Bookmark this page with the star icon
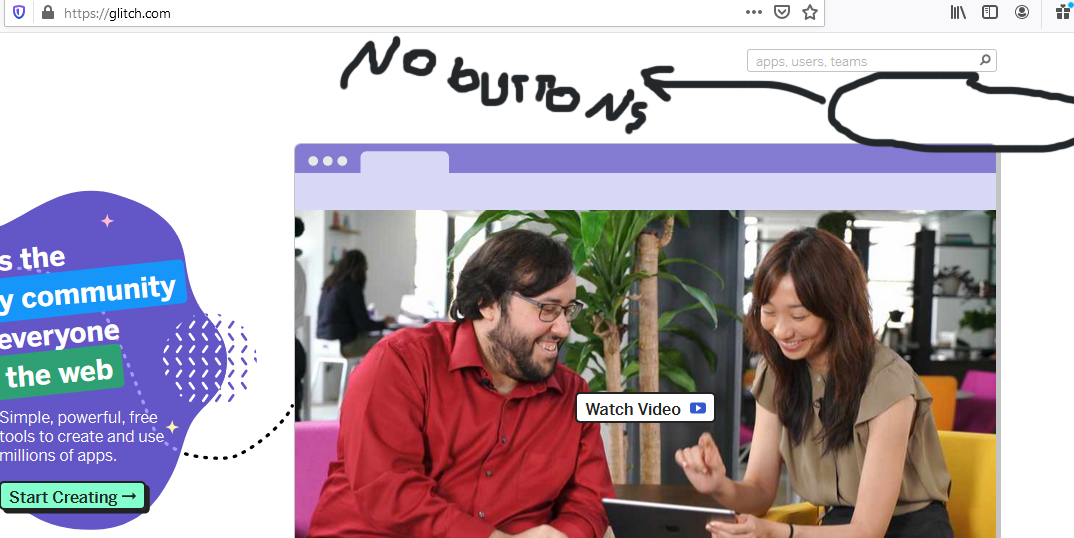 point(810,12)
